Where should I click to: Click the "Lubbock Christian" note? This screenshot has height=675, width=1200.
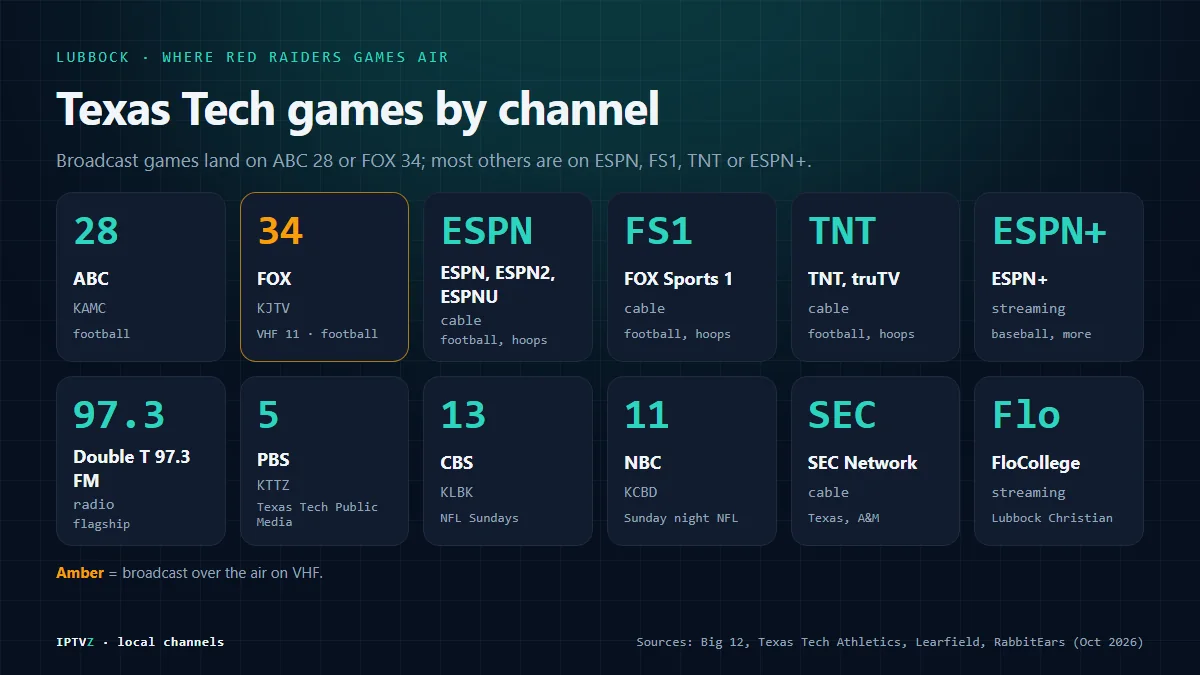tap(1052, 518)
